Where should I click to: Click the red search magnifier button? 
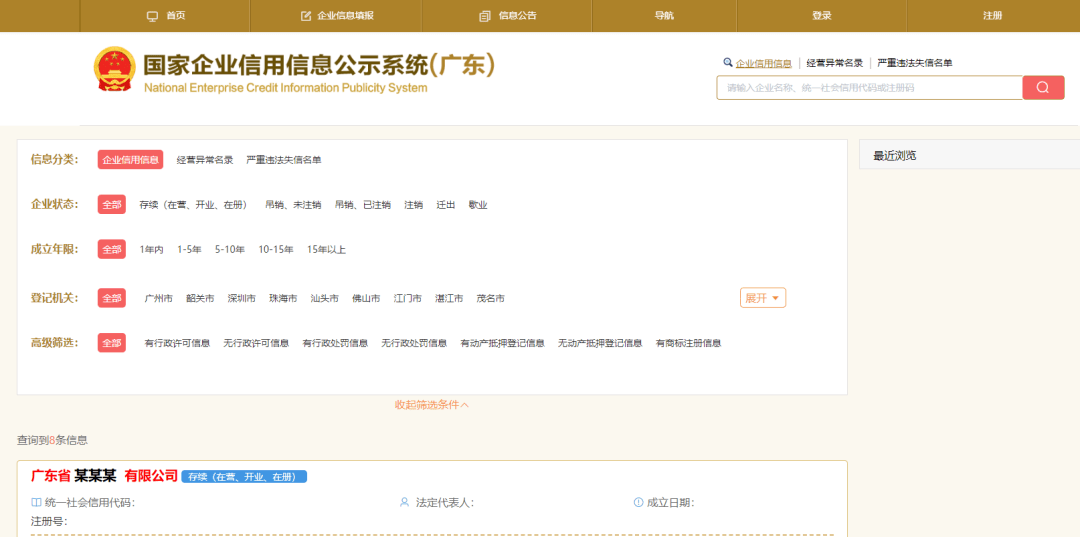click(x=1042, y=88)
